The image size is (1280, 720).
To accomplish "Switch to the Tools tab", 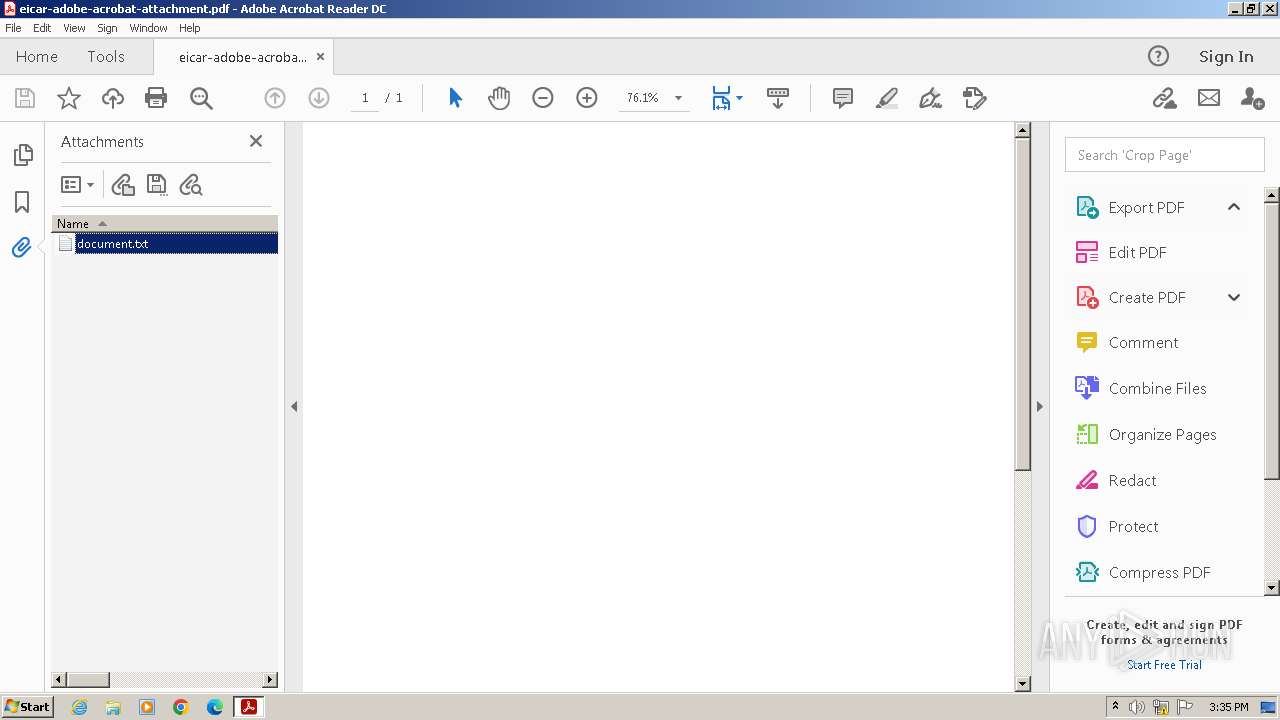I will tap(106, 56).
